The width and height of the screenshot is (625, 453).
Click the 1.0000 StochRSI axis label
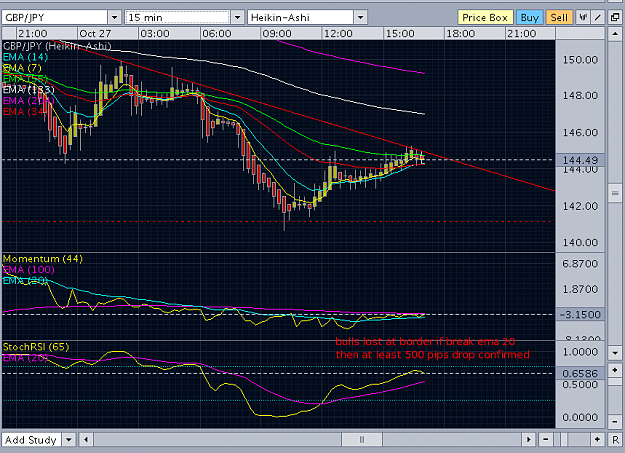(580, 352)
